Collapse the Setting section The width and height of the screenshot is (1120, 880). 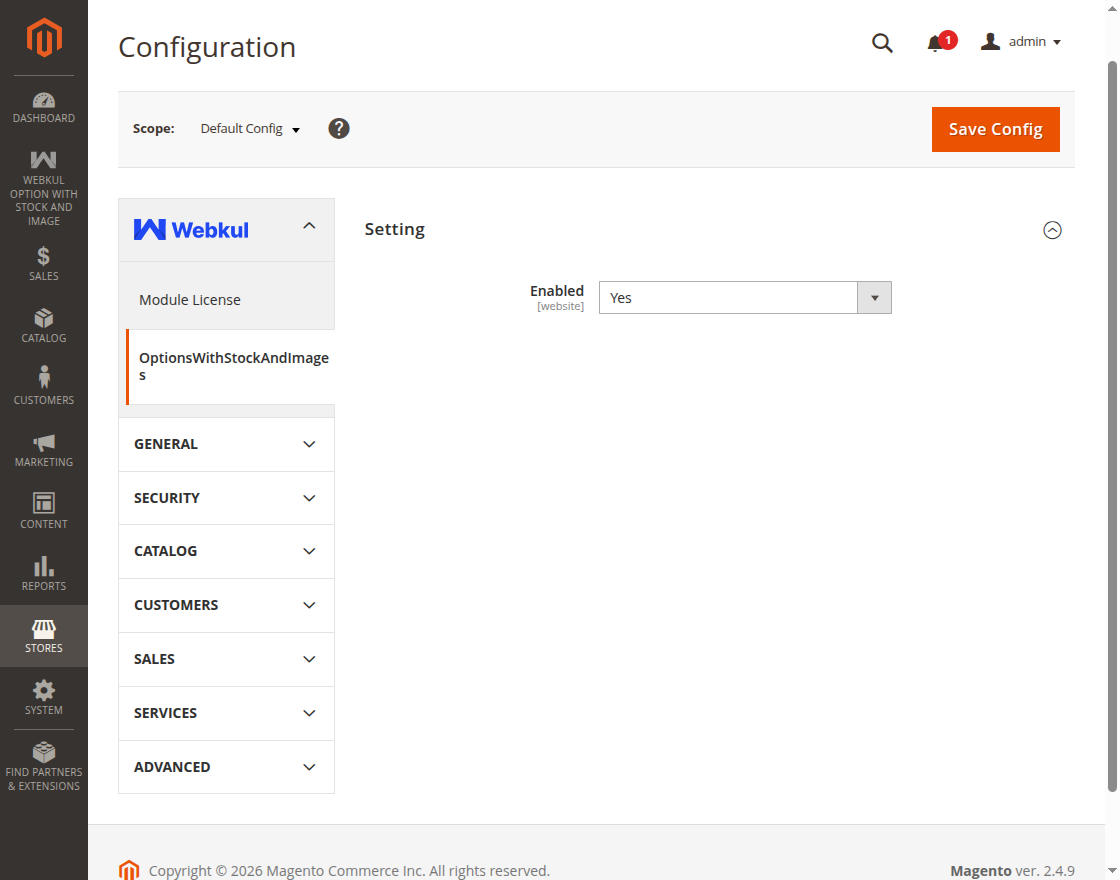pos(1052,230)
